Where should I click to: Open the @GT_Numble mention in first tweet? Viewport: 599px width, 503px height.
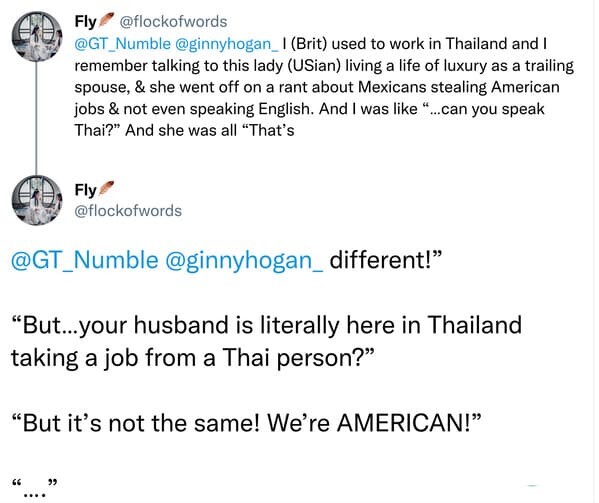(123, 44)
